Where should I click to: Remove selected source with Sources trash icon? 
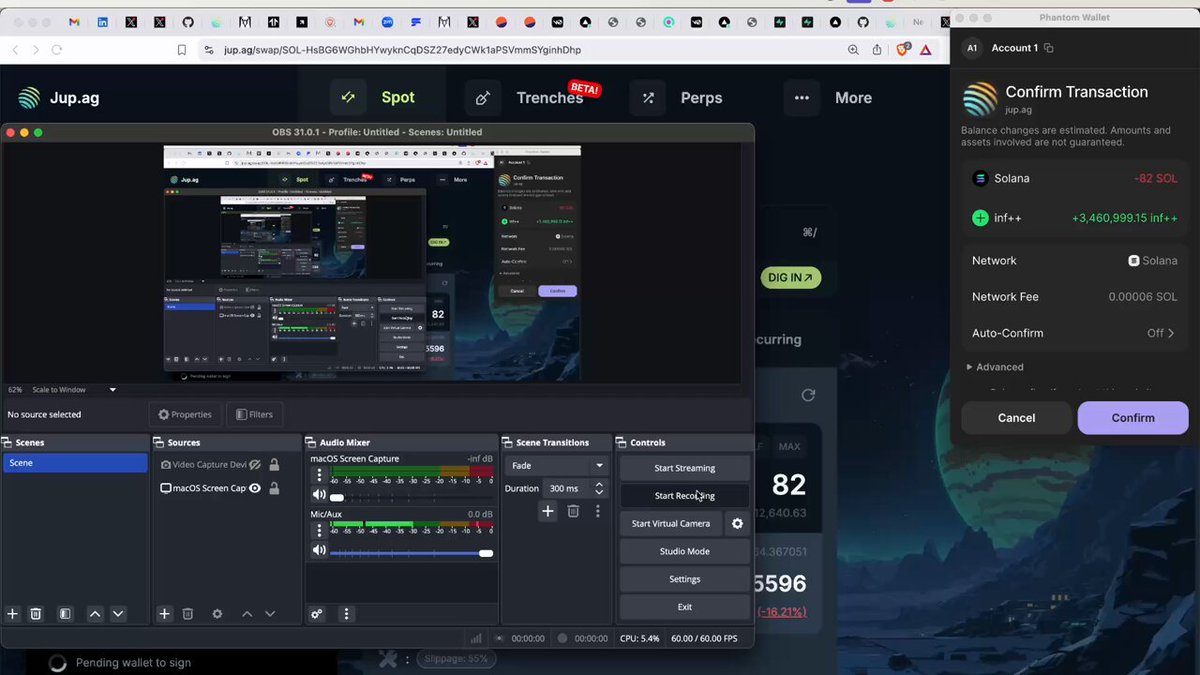[x=187, y=614]
